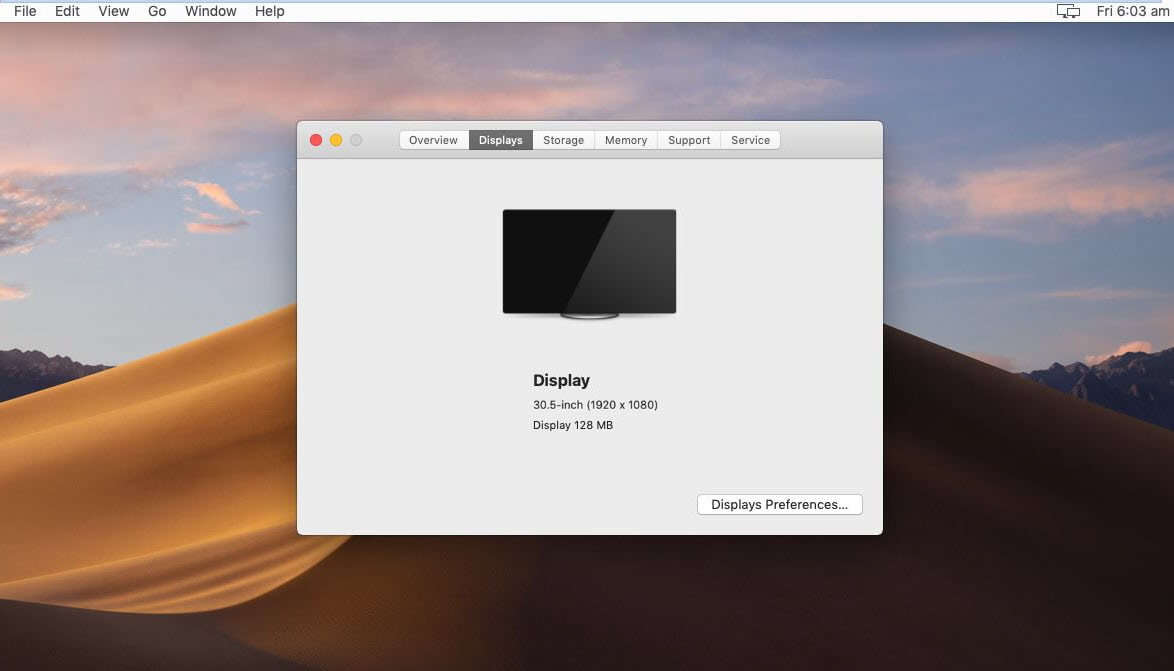The image size is (1174, 671).
Task: Click the 30.5-inch (1920 x 1080) text
Action: point(595,405)
